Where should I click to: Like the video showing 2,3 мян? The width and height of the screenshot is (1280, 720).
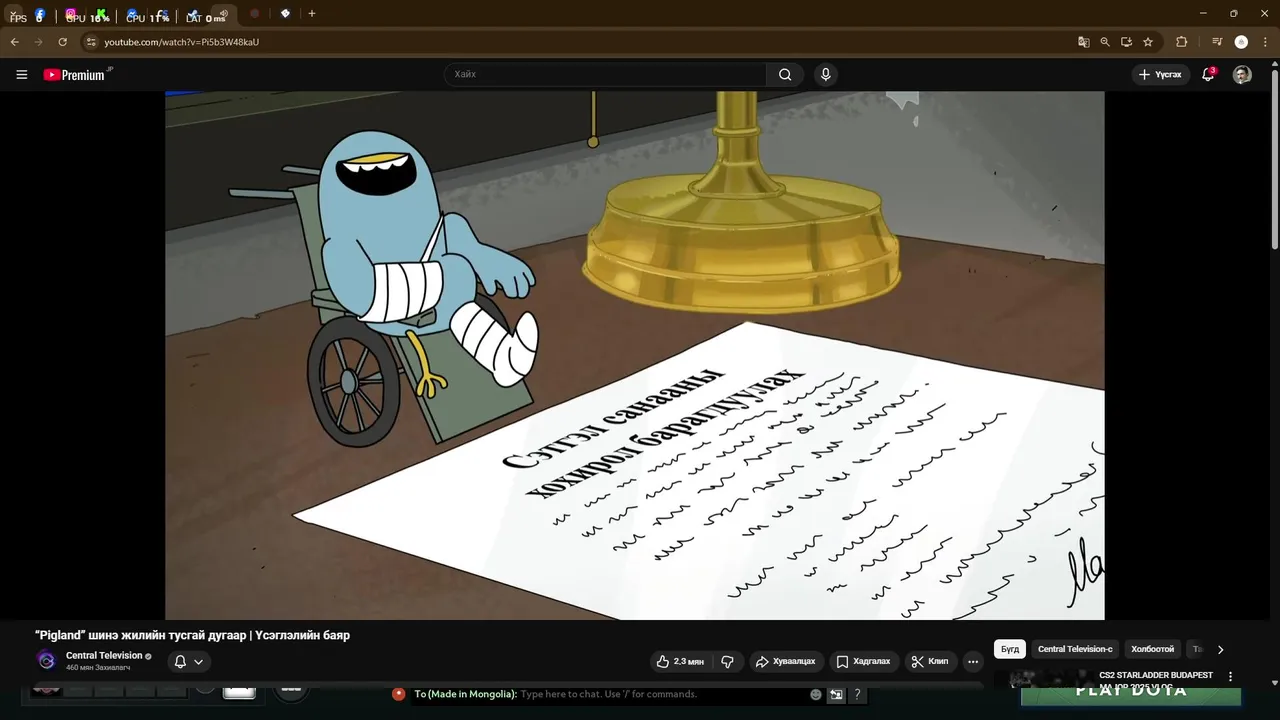point(680,661)
